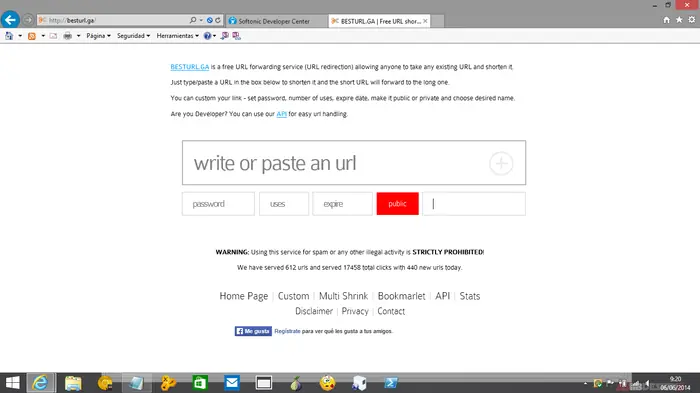This screenshot has height=393, width=700.
Task: Open the Stats footer link
Action: pos(470,296)
